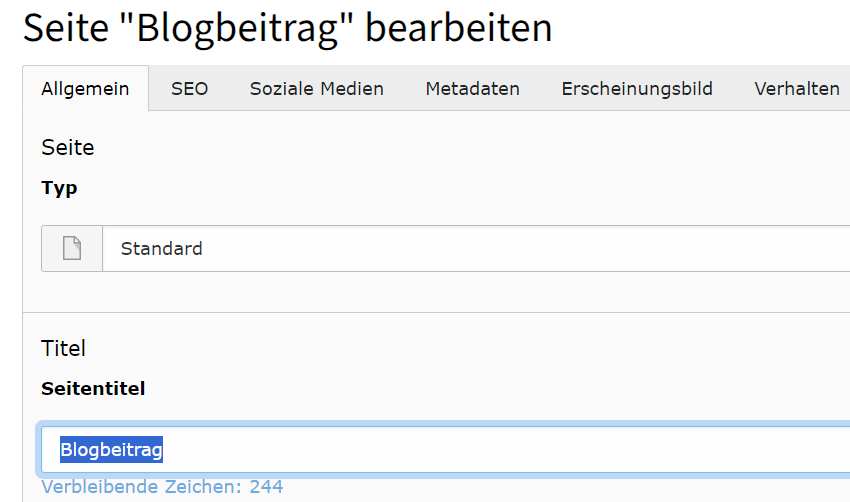850x502 pixels.
Task: Go to the Verhalten tab
Action: click(x=797, y=88)
